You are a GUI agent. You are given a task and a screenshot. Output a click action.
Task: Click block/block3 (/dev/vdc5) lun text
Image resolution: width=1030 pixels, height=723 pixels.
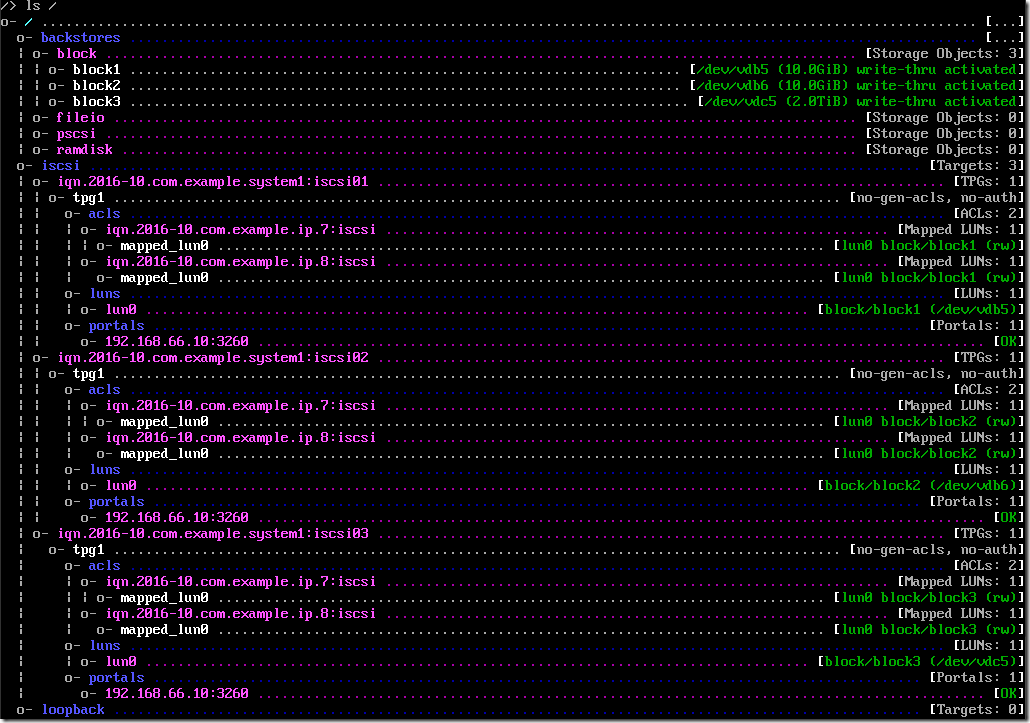(x=920, y=661)
